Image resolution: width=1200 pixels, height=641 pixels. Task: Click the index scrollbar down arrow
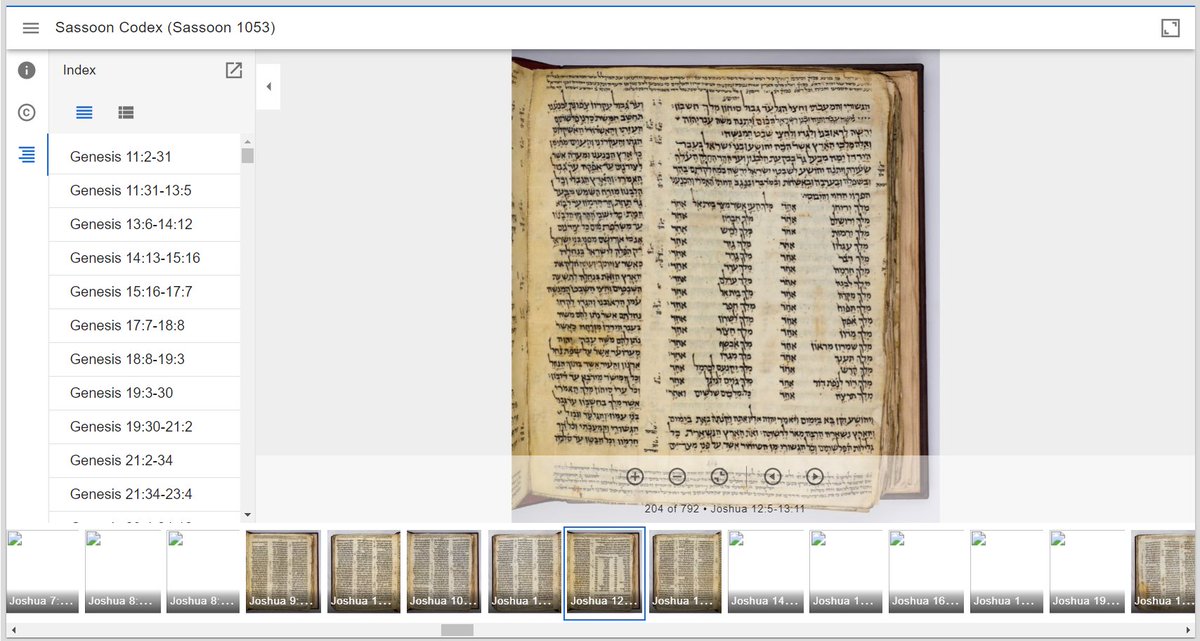[x=248, y=516]
